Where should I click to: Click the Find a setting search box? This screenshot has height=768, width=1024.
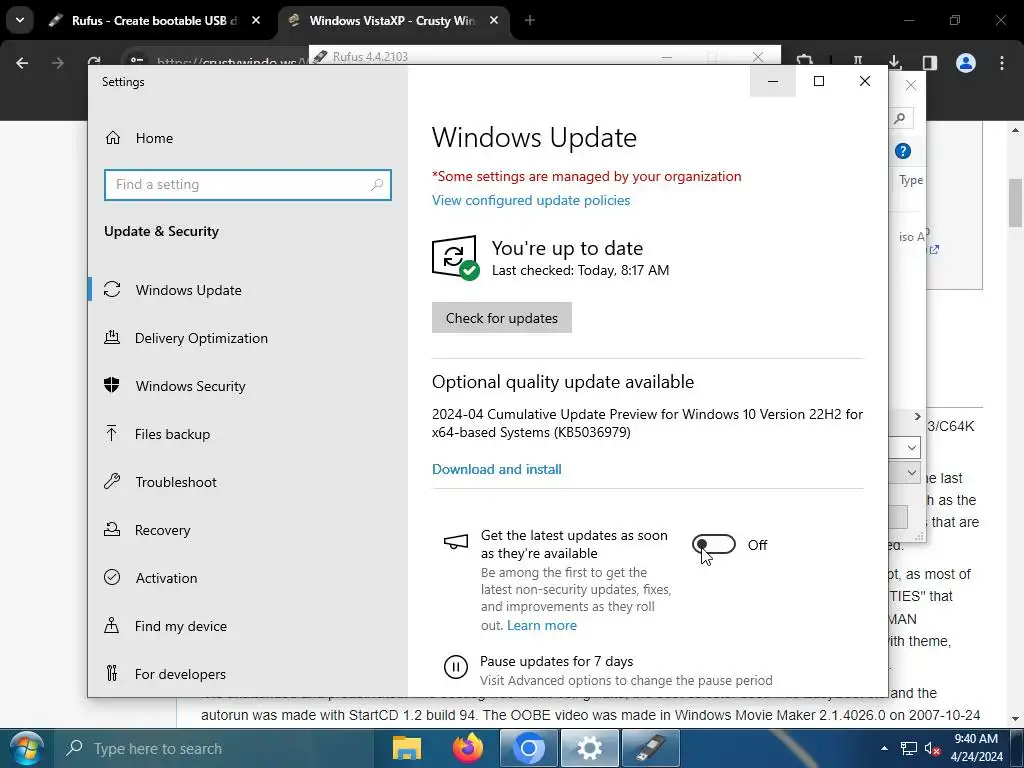coord(248,185)
